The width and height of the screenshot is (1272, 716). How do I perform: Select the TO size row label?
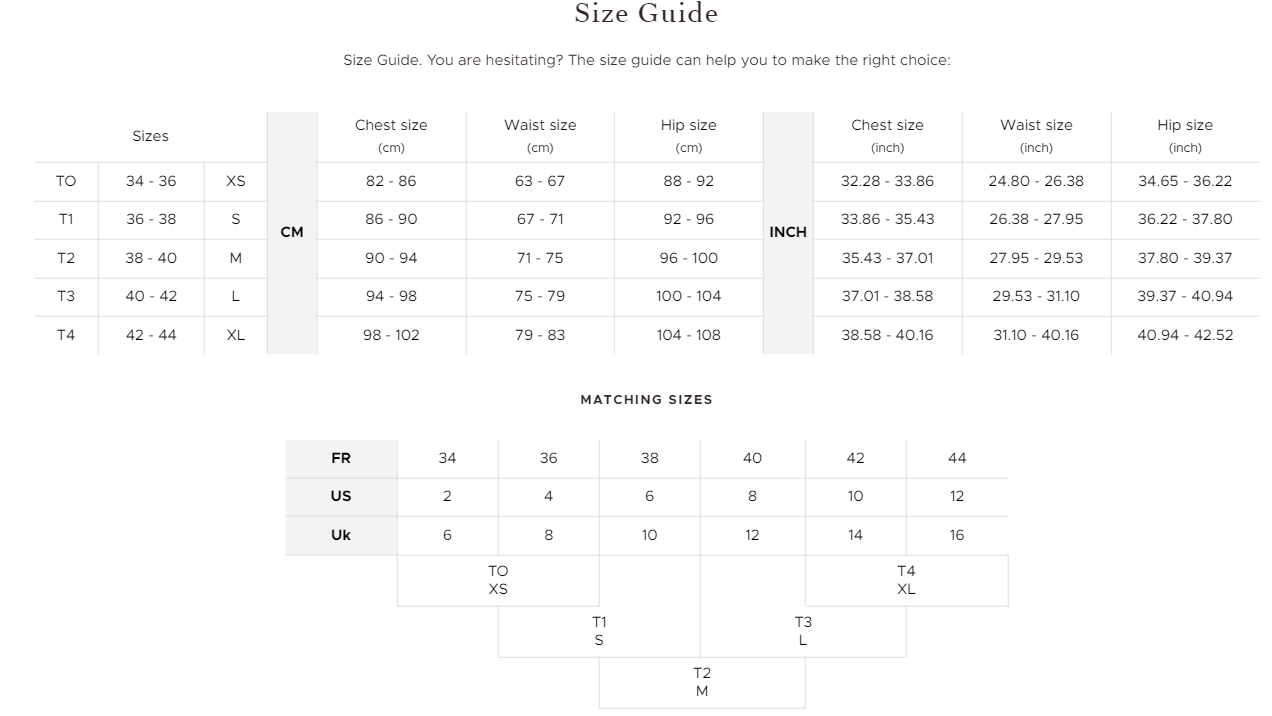pos(66,181)
